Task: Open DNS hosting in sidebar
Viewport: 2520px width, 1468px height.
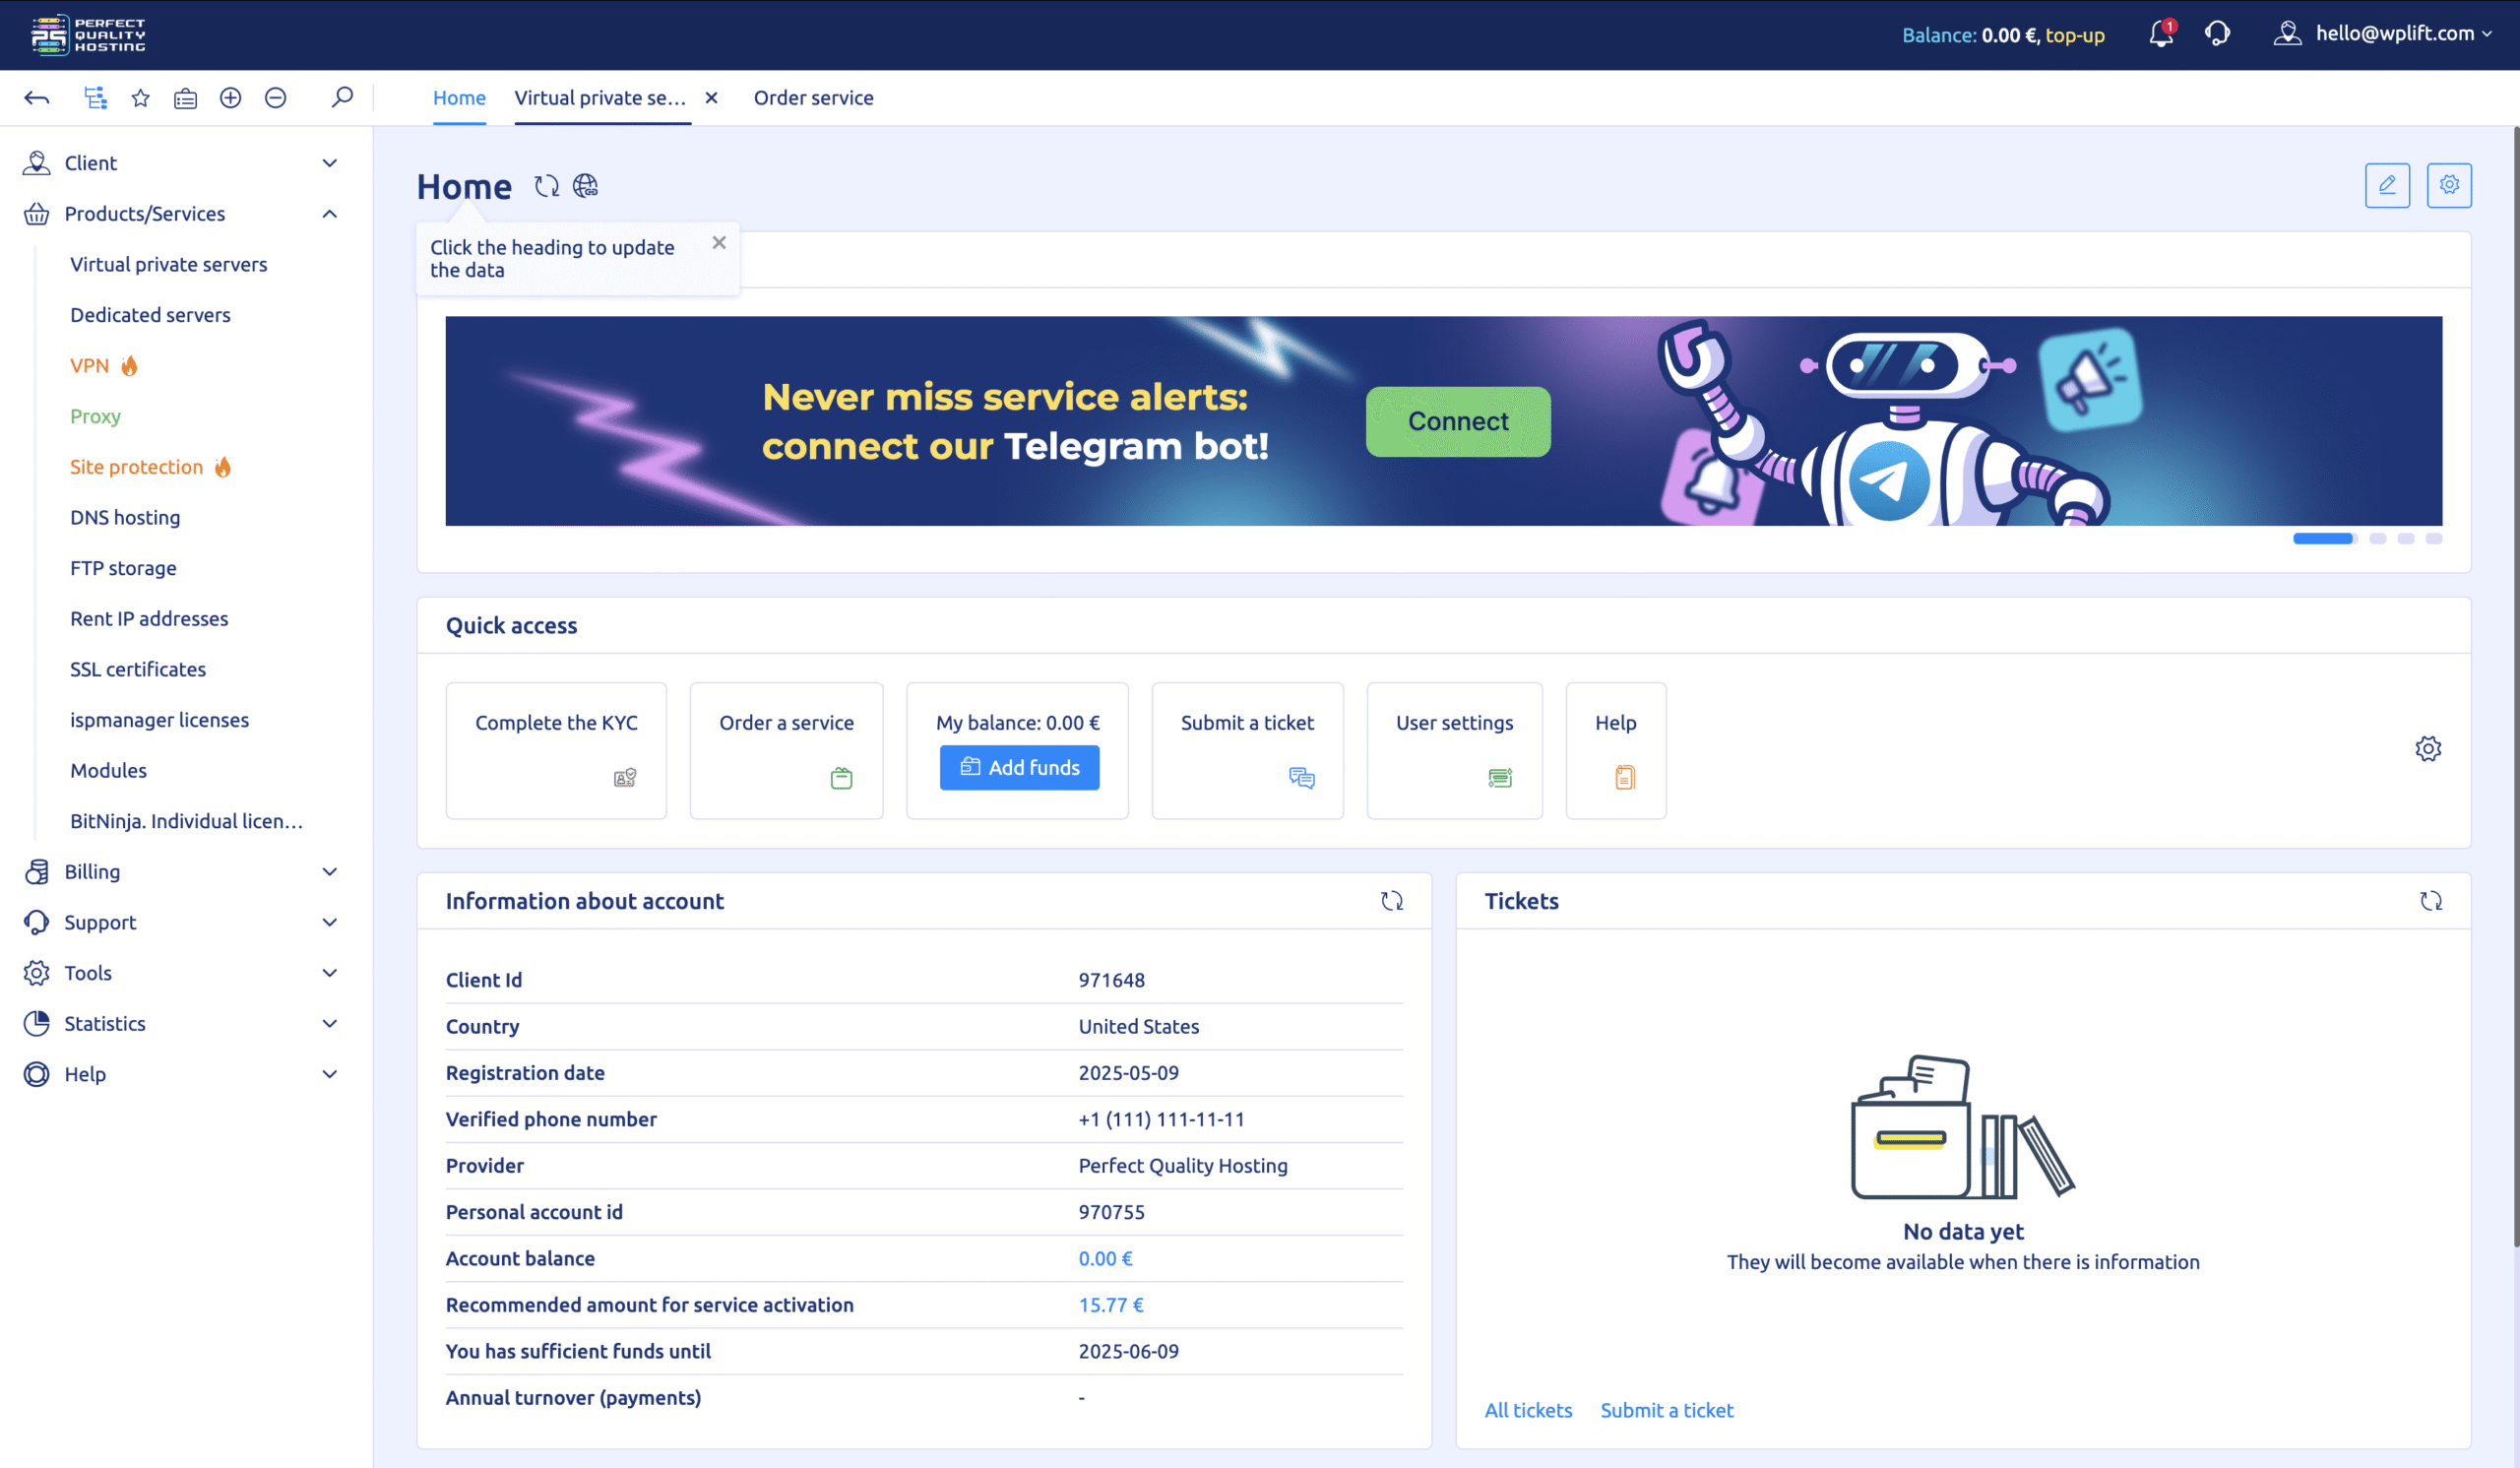Action: pyautogui.click(x=125, y=518)
